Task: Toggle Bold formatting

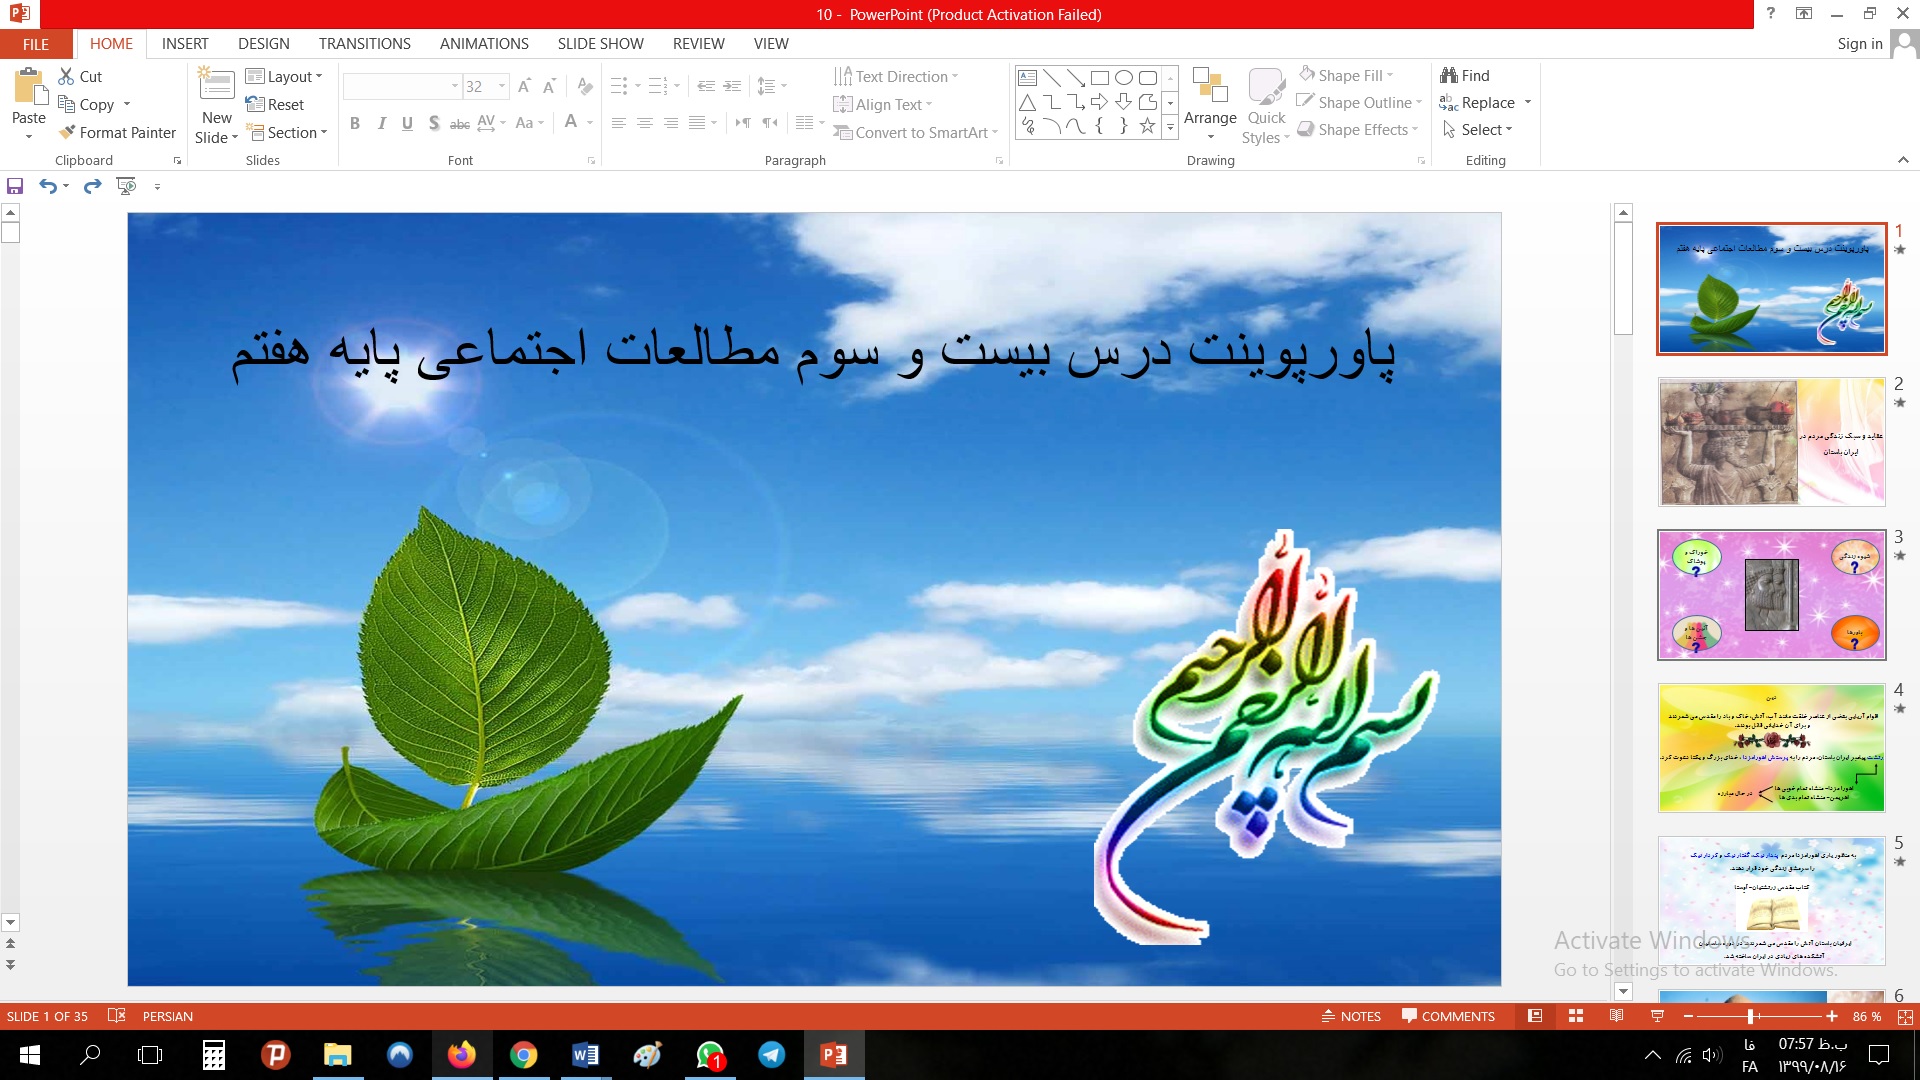Action: (354, 123)
